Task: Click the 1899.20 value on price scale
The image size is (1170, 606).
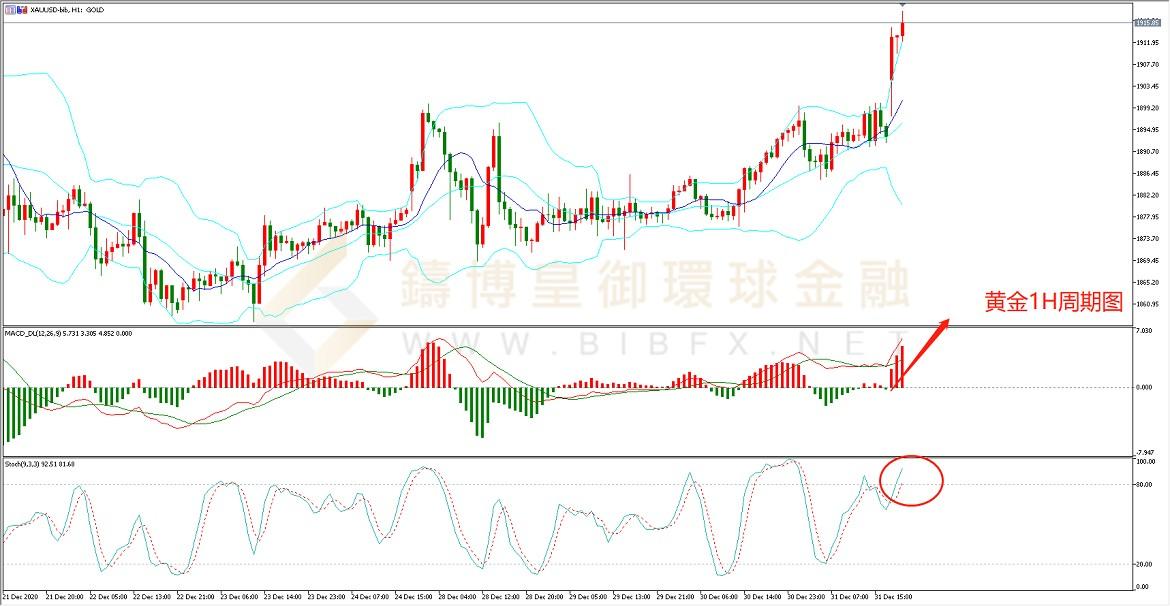Action: pos(1146,108)
